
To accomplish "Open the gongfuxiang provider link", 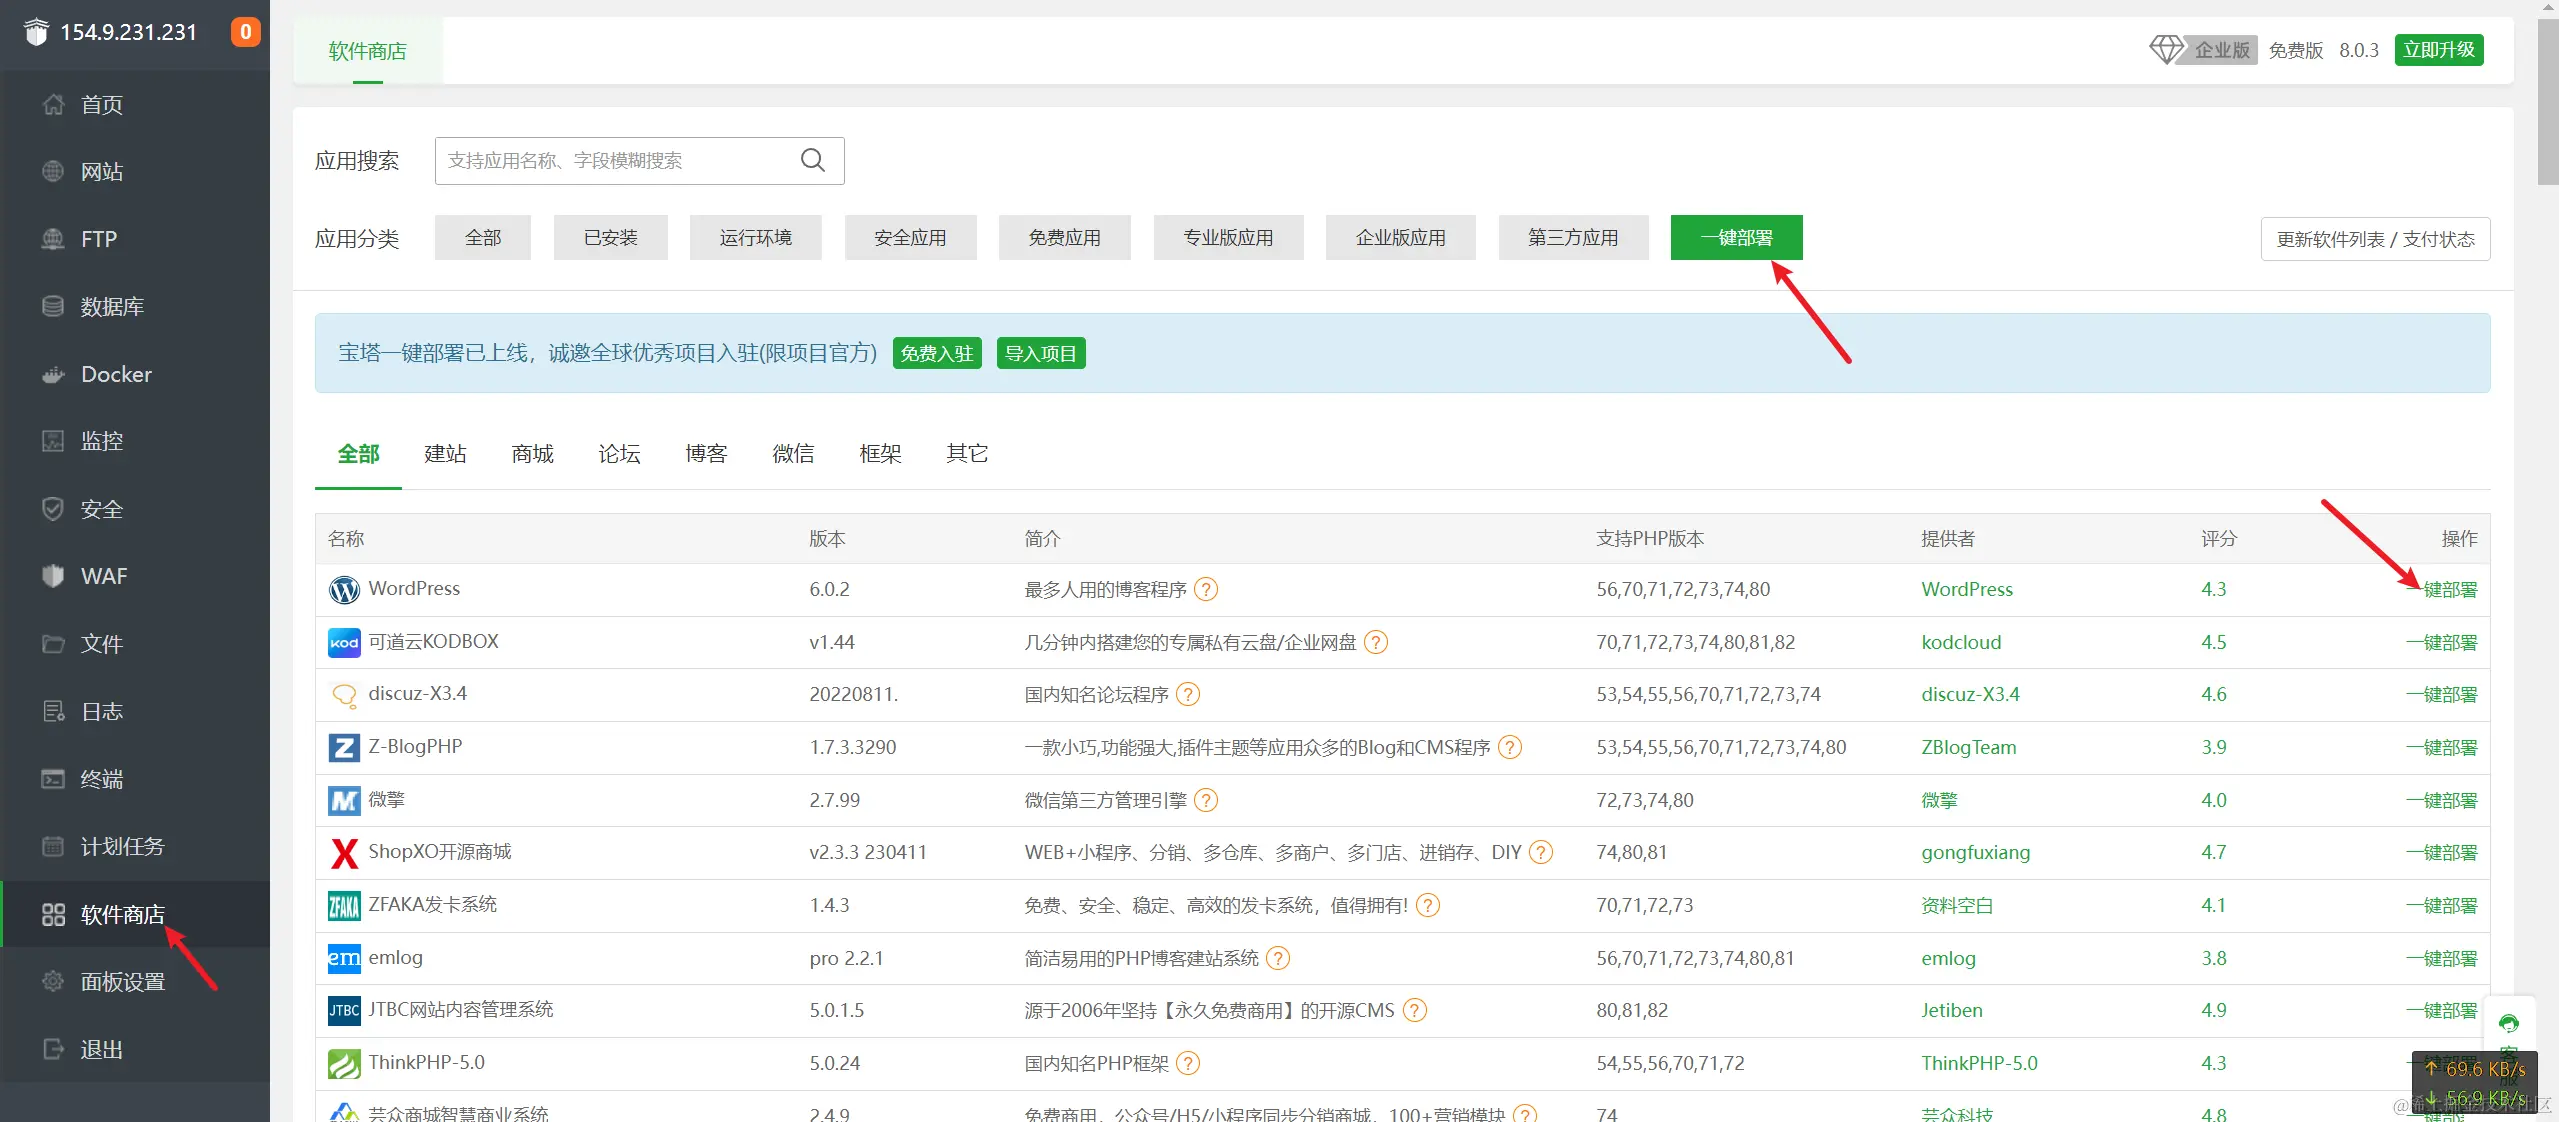I will click(1975, 852).
